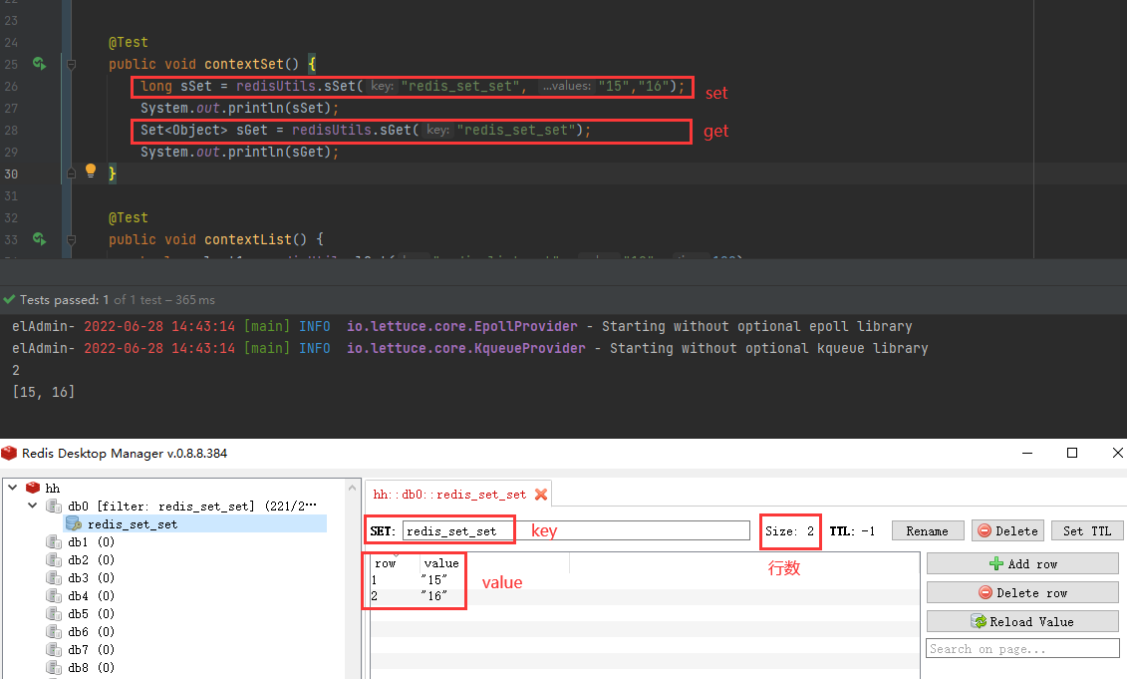Screen dimensions: 1127x680
Task: Click System.out.println(sSet) on line 27
Action: tap(239, 109)
